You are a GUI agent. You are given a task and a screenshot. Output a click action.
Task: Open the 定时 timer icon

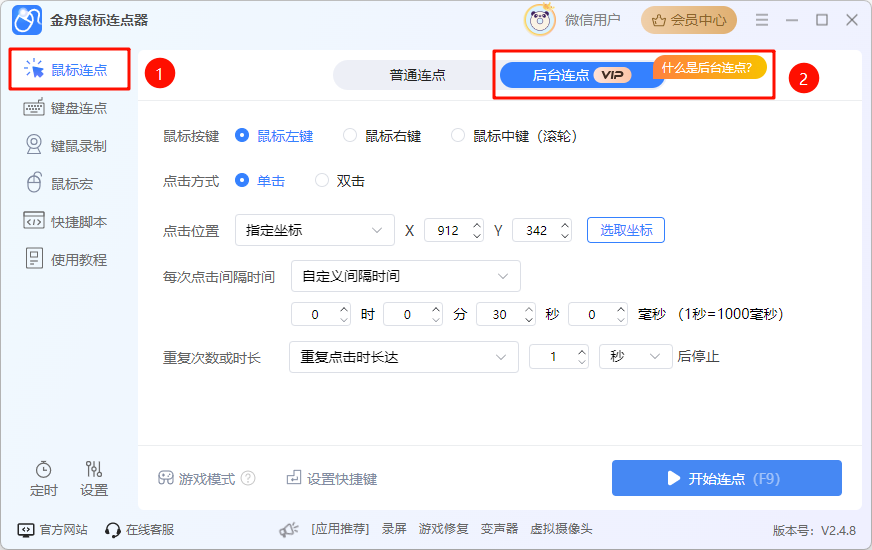pos(43,469)
